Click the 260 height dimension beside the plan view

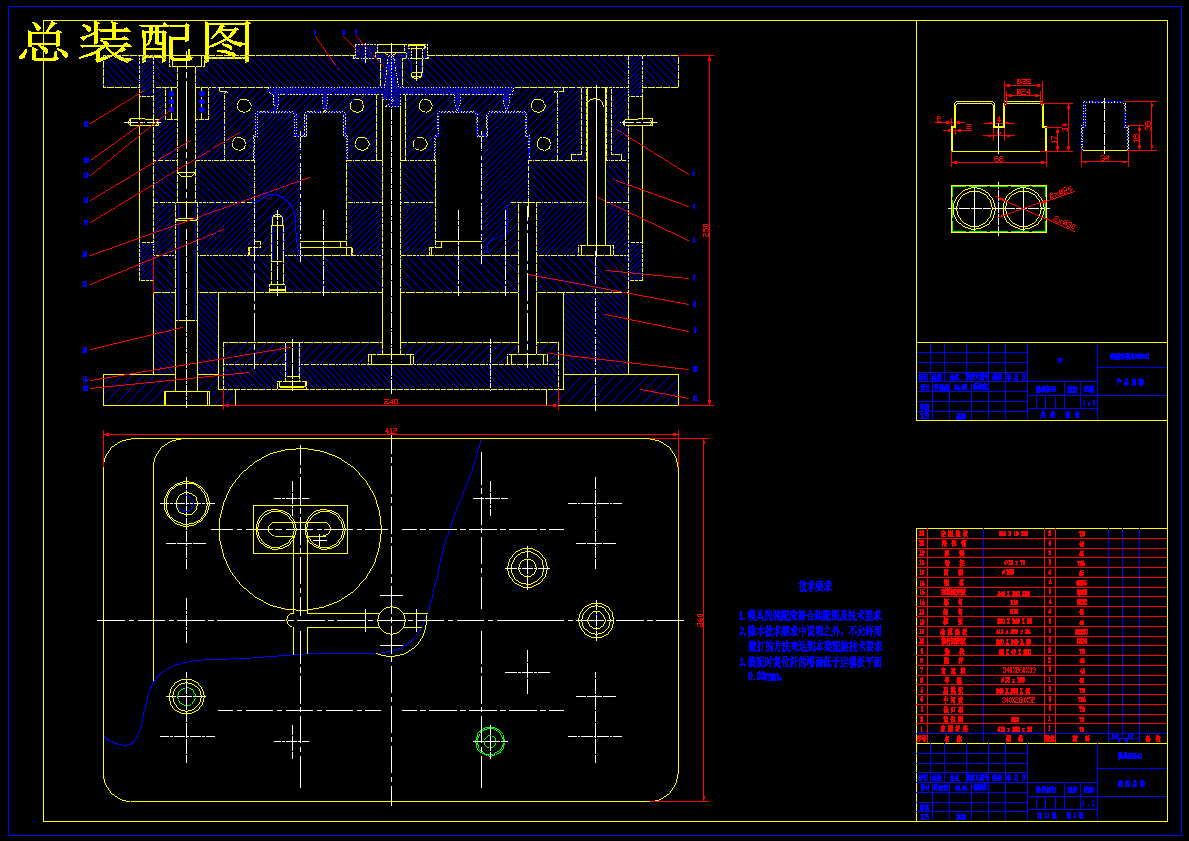(701, 620)
